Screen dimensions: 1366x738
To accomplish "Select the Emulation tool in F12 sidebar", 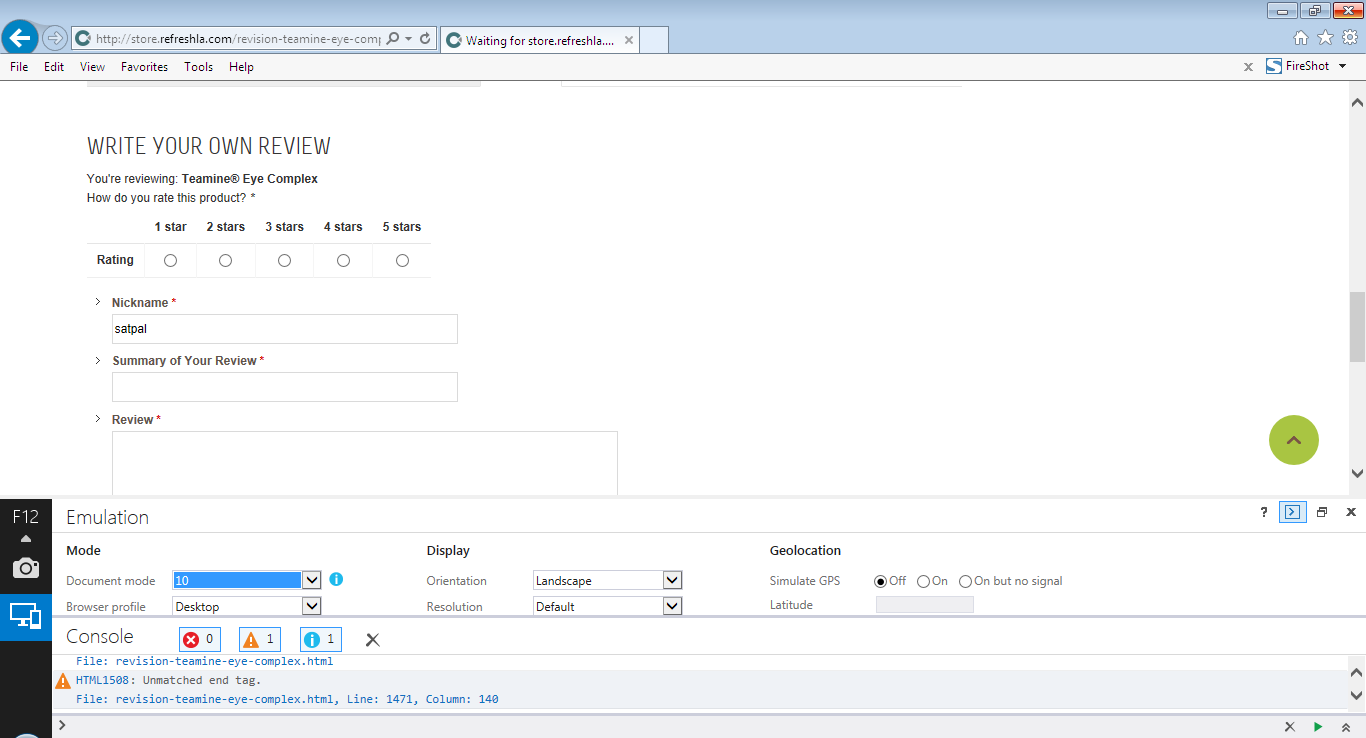I will pos(26,617).
